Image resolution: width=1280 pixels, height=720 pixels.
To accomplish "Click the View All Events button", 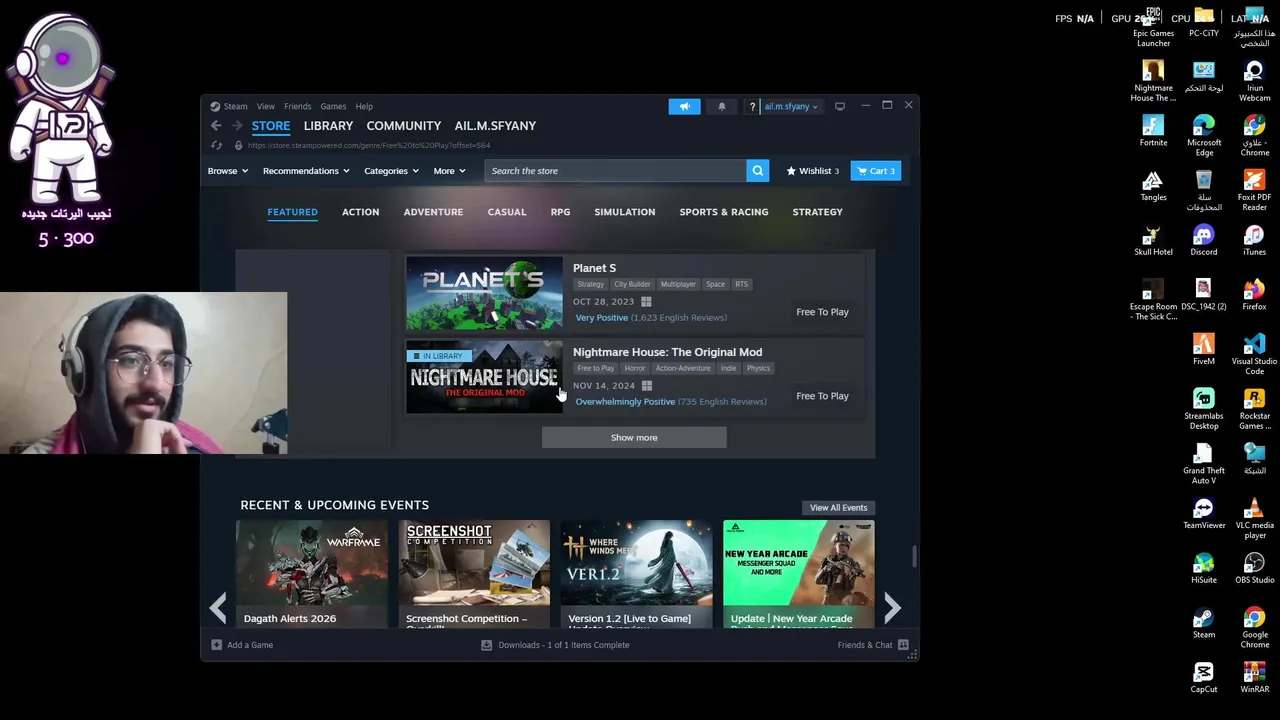I will tap(838, 508).
